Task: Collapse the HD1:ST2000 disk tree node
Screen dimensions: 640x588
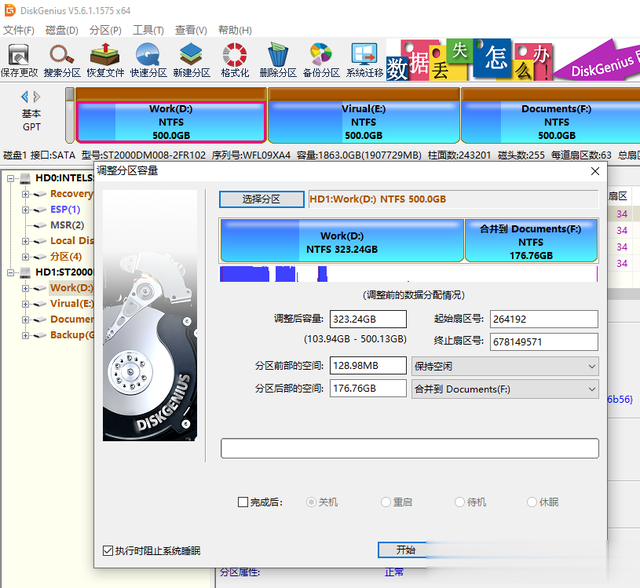Action: click(x=10, y=272)
